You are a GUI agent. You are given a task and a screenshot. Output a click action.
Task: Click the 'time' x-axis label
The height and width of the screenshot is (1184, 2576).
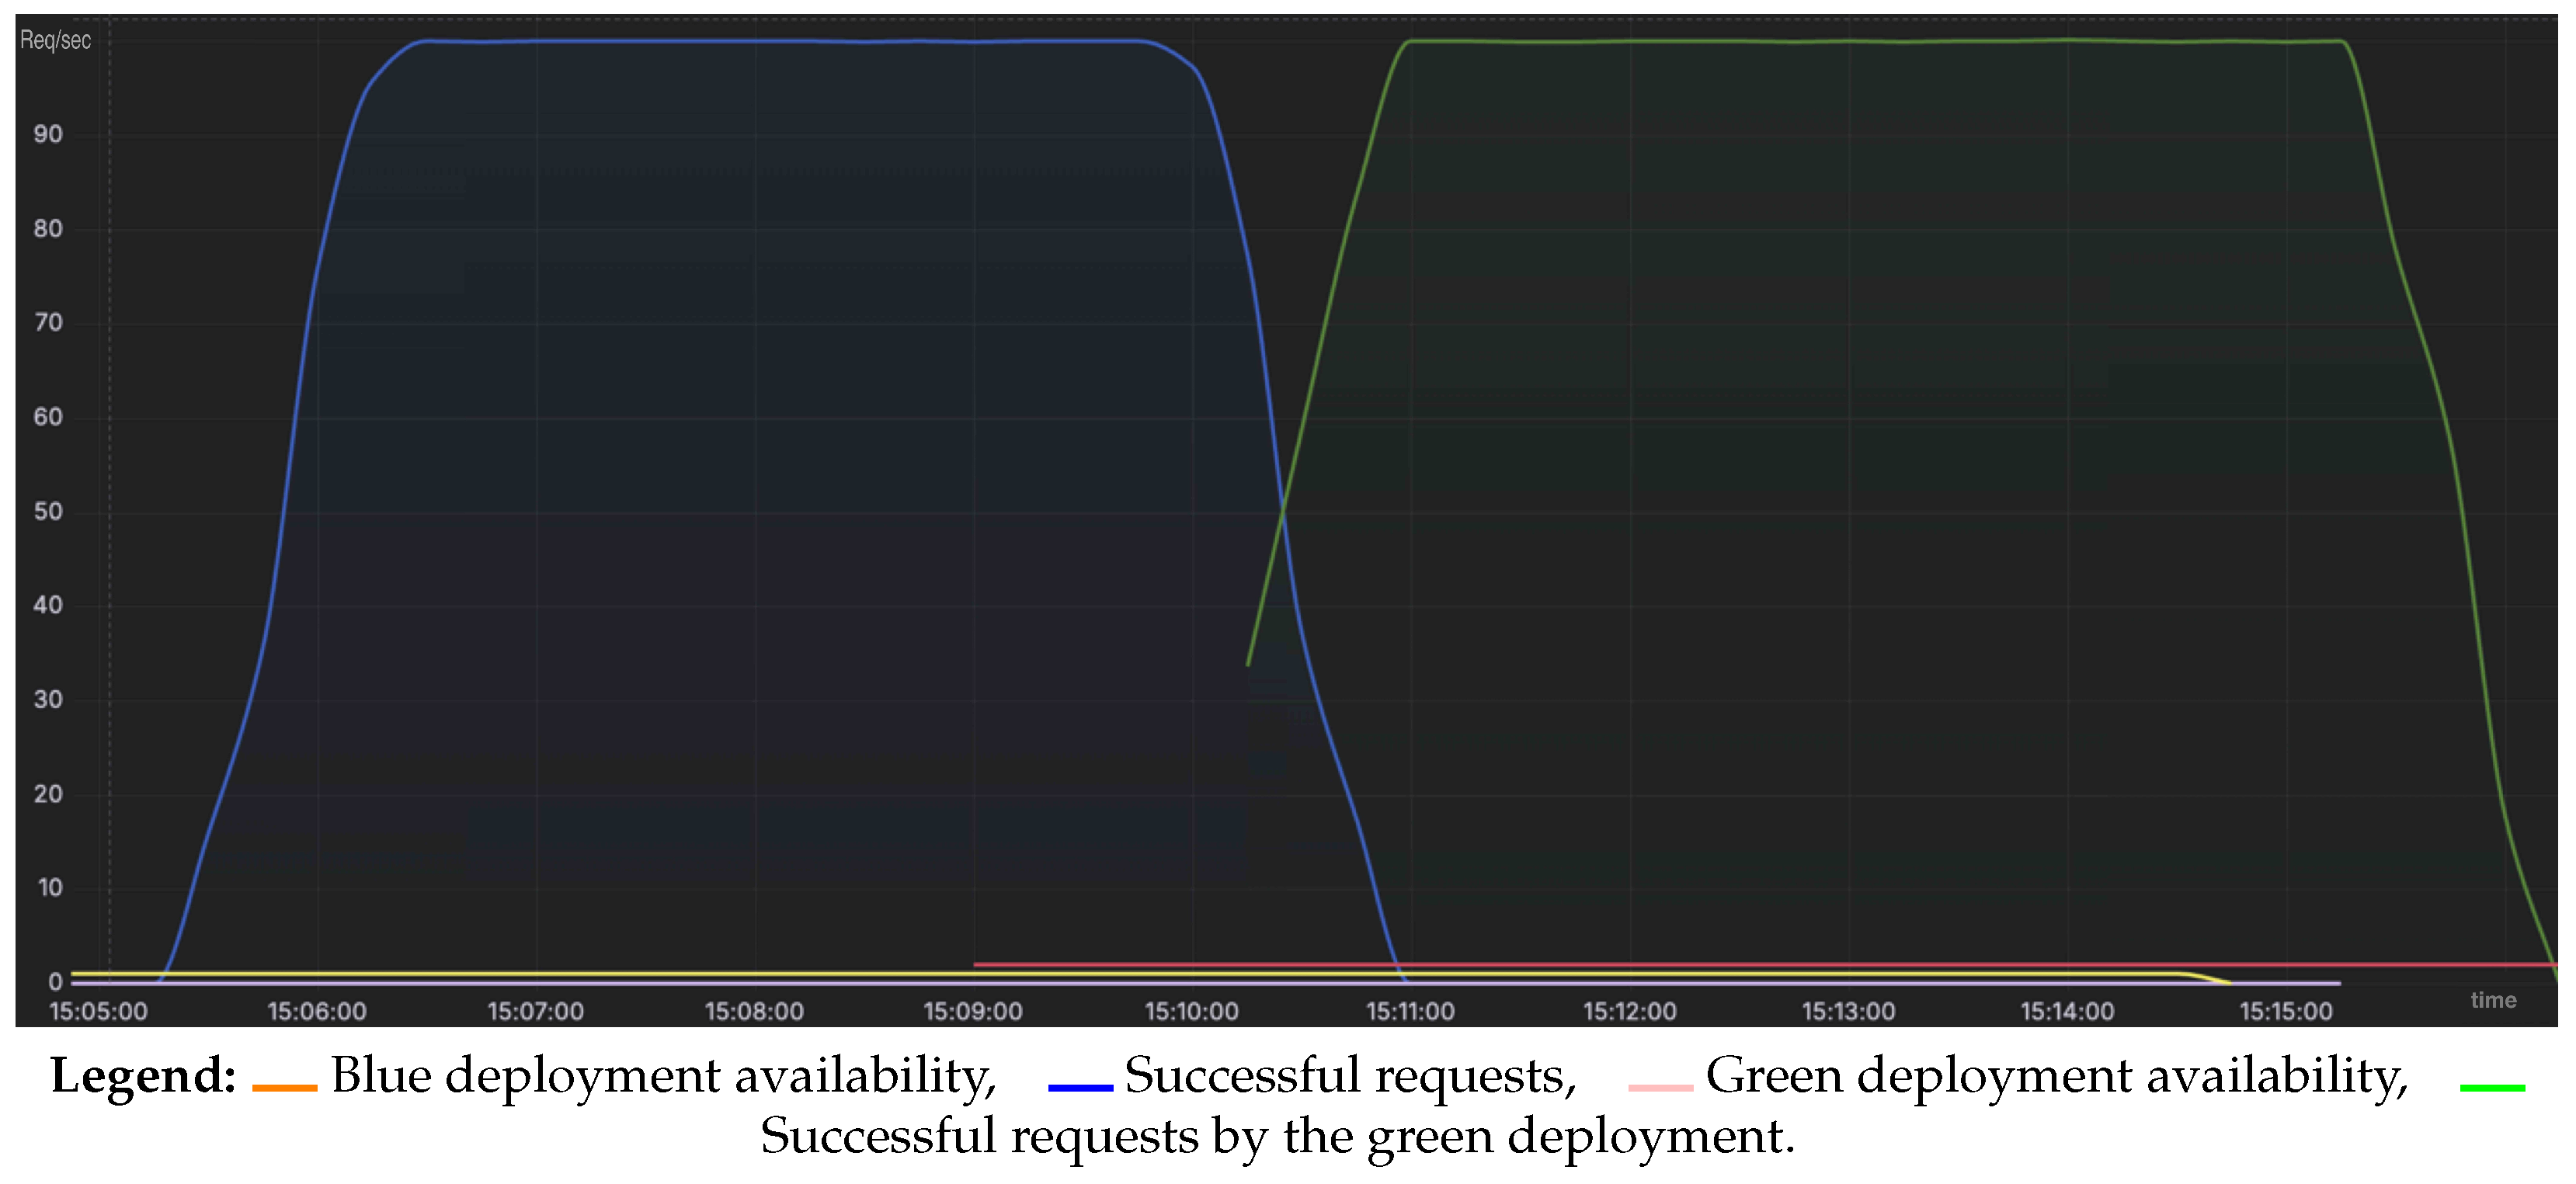(2493, 1000)
